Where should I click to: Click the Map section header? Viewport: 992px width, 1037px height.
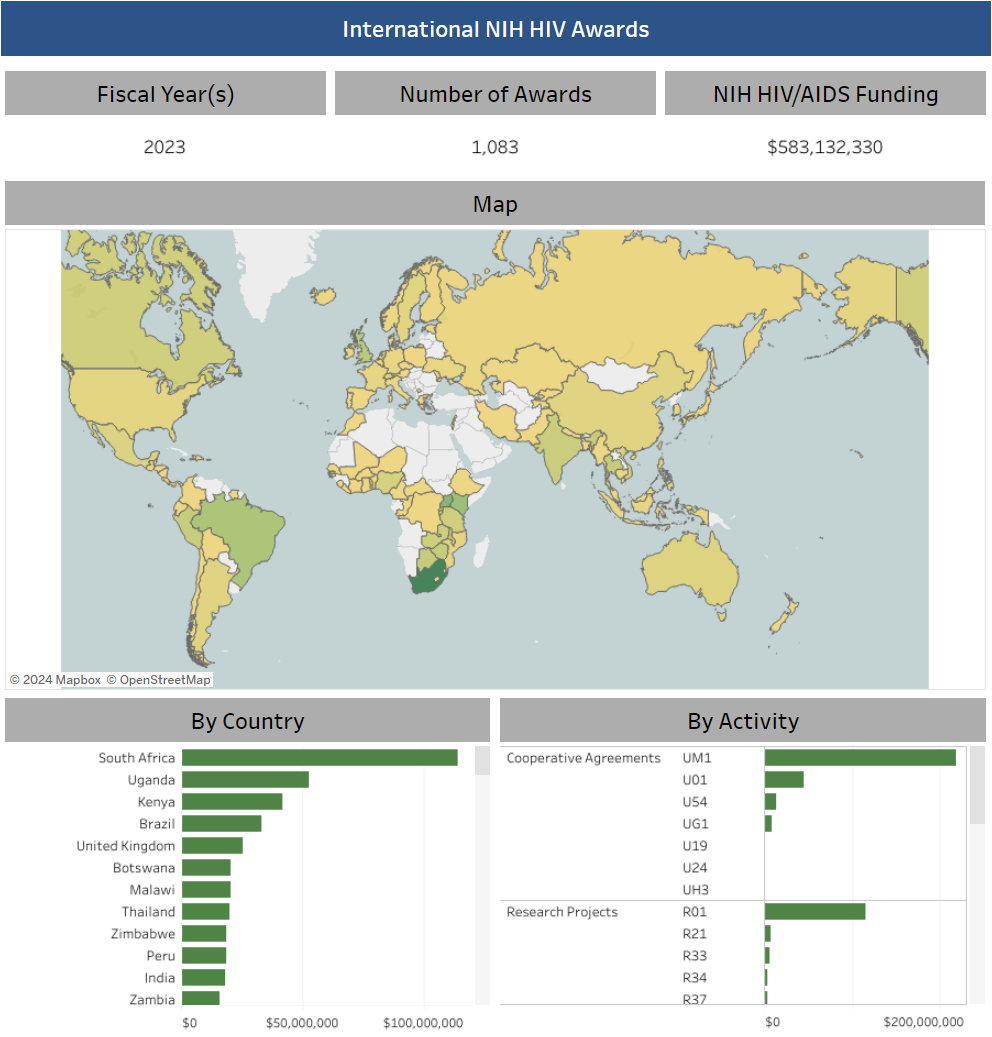click(x=495, y=203)
